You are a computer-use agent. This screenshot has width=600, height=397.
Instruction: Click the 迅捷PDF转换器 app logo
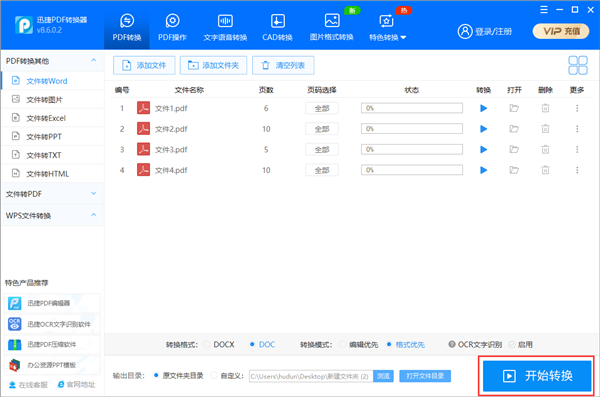point(24,25)
